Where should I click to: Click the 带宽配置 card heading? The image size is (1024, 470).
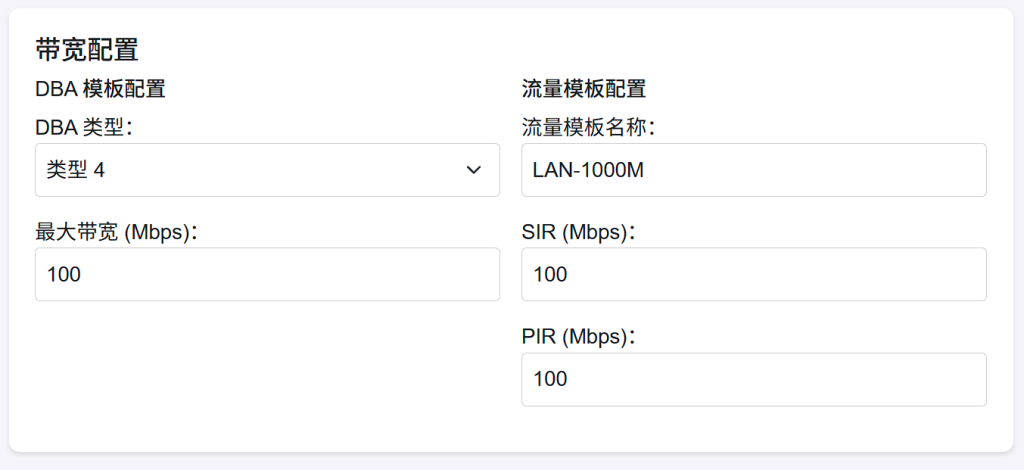(87, 50)
